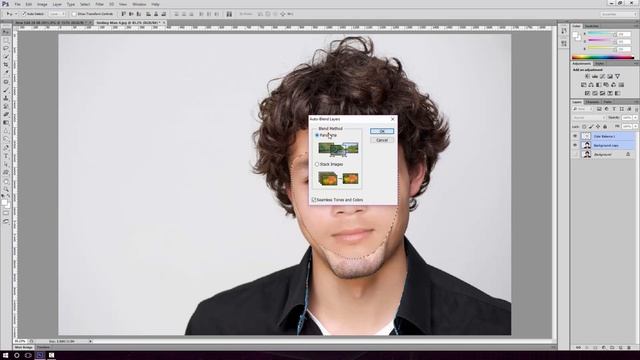Viewport: 640px width, 360px height.
Task: Select the Spot Healing Brush tool
Action: coord(6,82)
